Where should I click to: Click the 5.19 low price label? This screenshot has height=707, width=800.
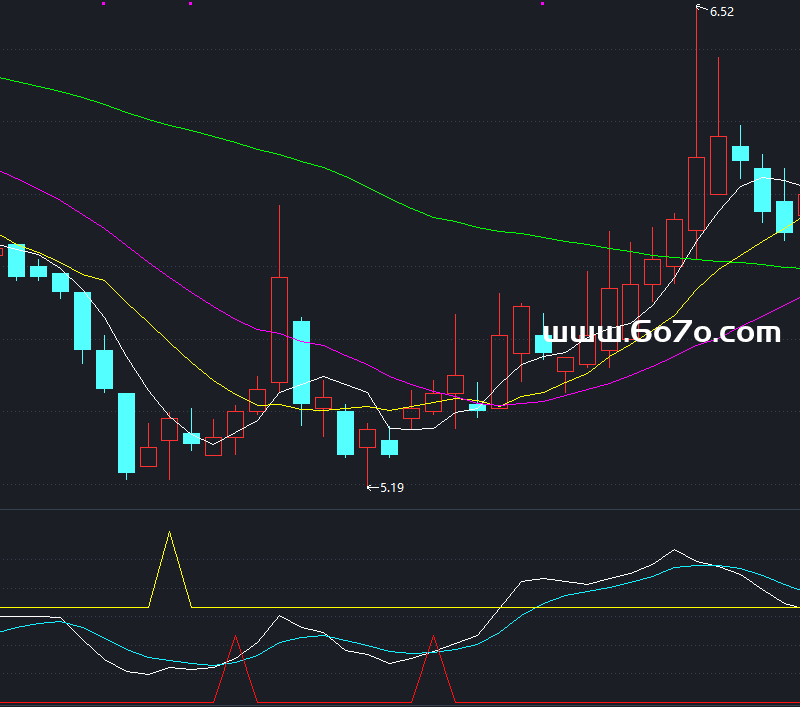pyautogui.click(x=392, y=488)
